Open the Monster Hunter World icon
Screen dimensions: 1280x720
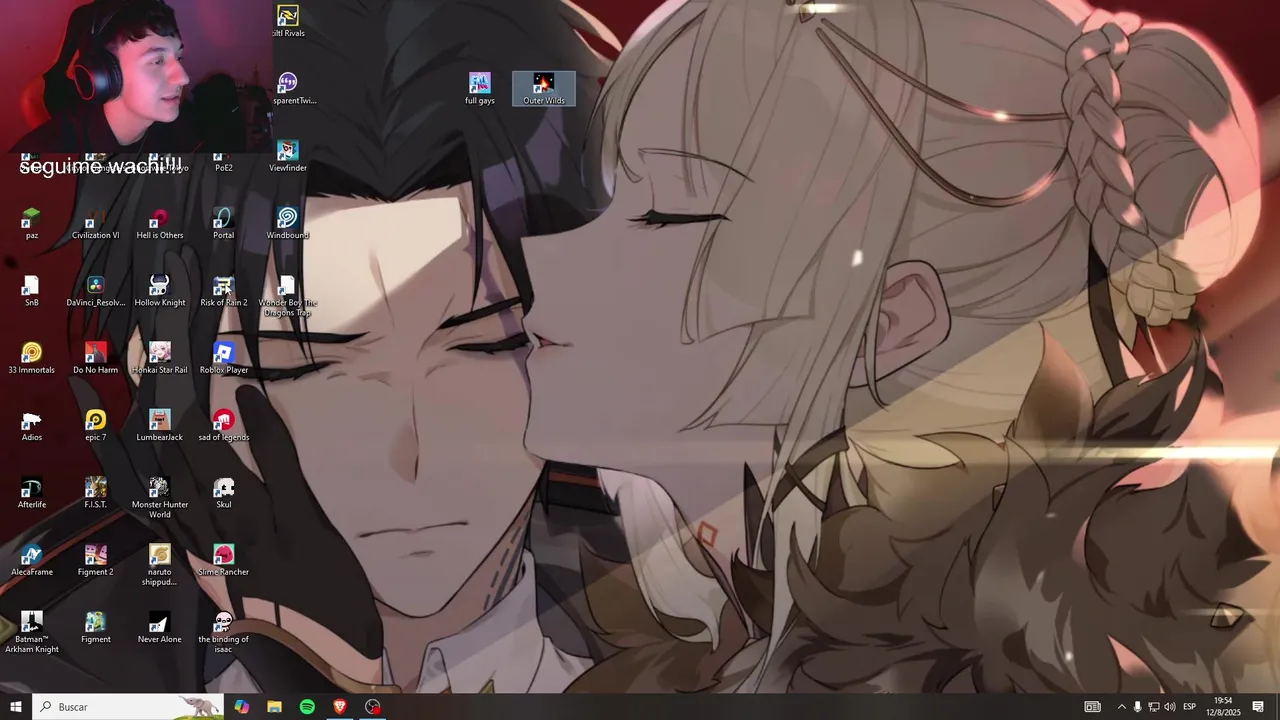(x=160, y=498)
